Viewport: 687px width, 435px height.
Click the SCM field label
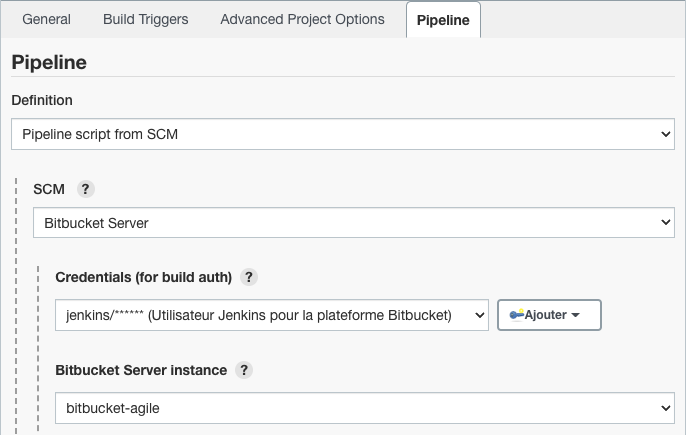pyautogui.click(x=49, y=189)
